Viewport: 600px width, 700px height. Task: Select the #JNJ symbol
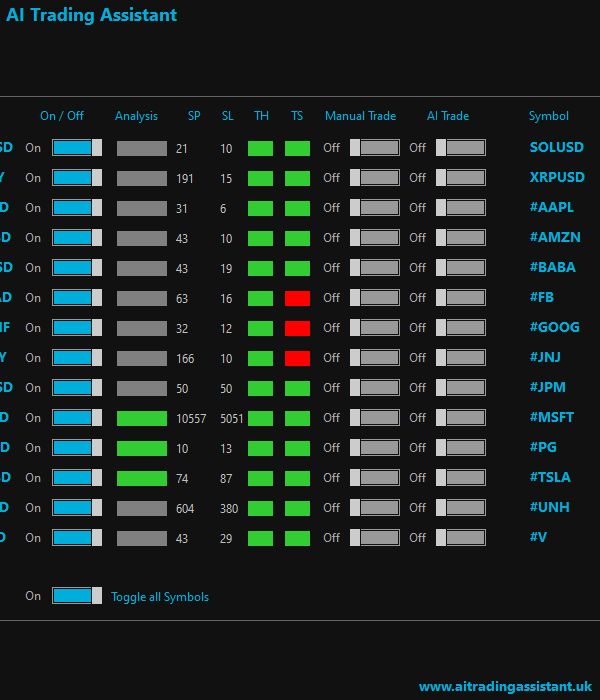point(545,357)
